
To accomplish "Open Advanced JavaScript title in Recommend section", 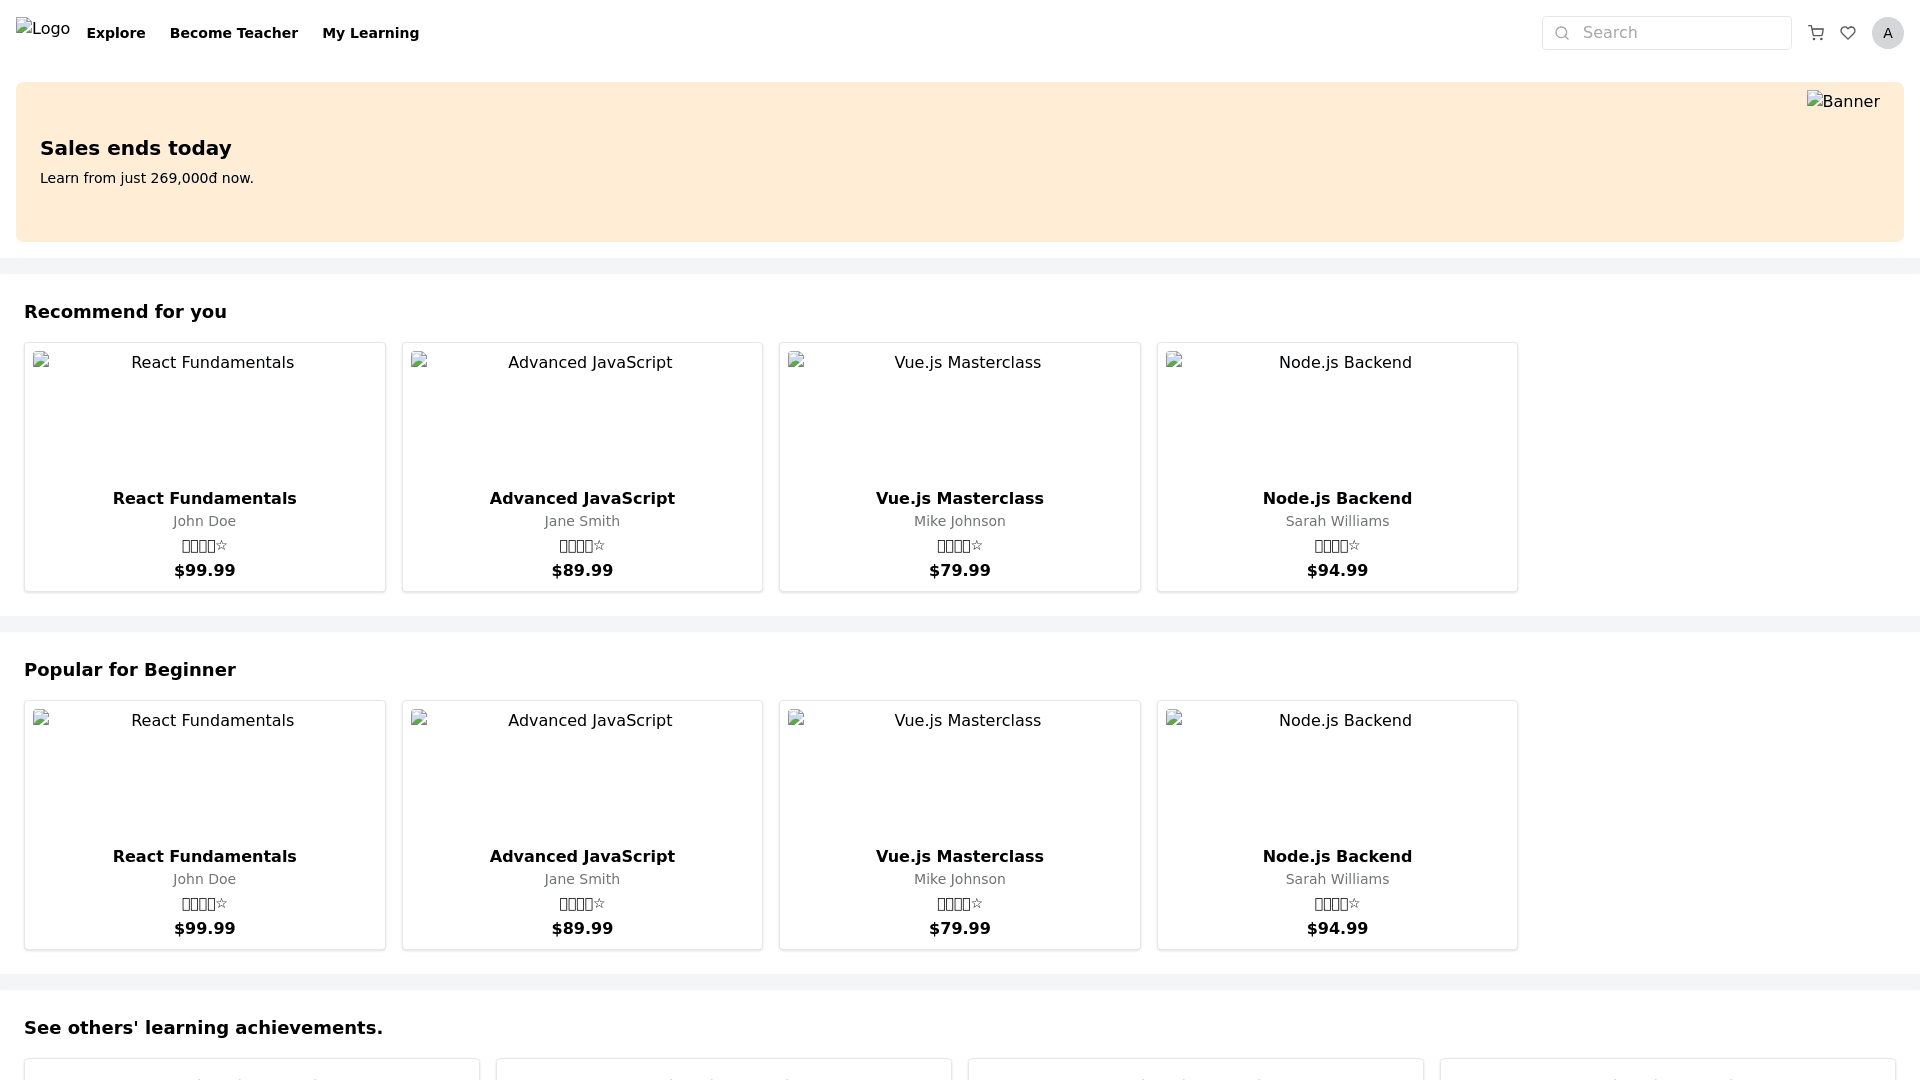I will coord(582,498).
